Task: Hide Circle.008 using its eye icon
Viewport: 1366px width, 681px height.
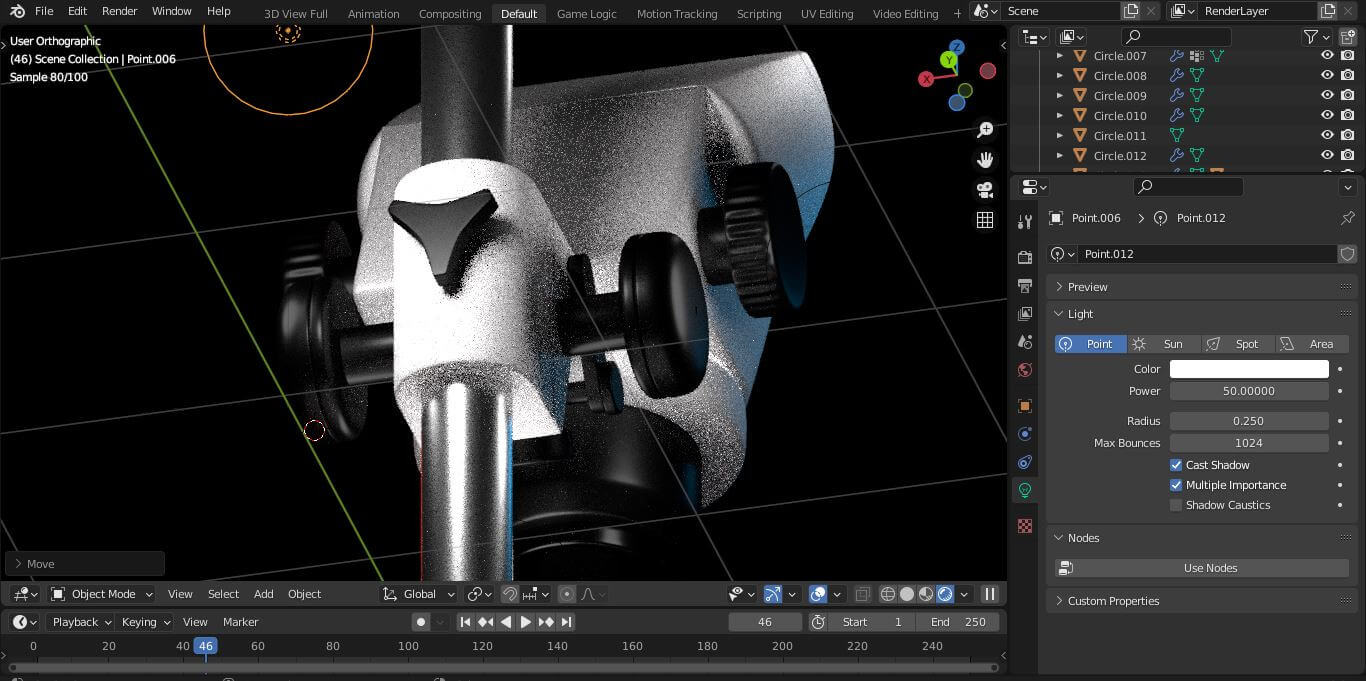Action: click(1327, 76)
